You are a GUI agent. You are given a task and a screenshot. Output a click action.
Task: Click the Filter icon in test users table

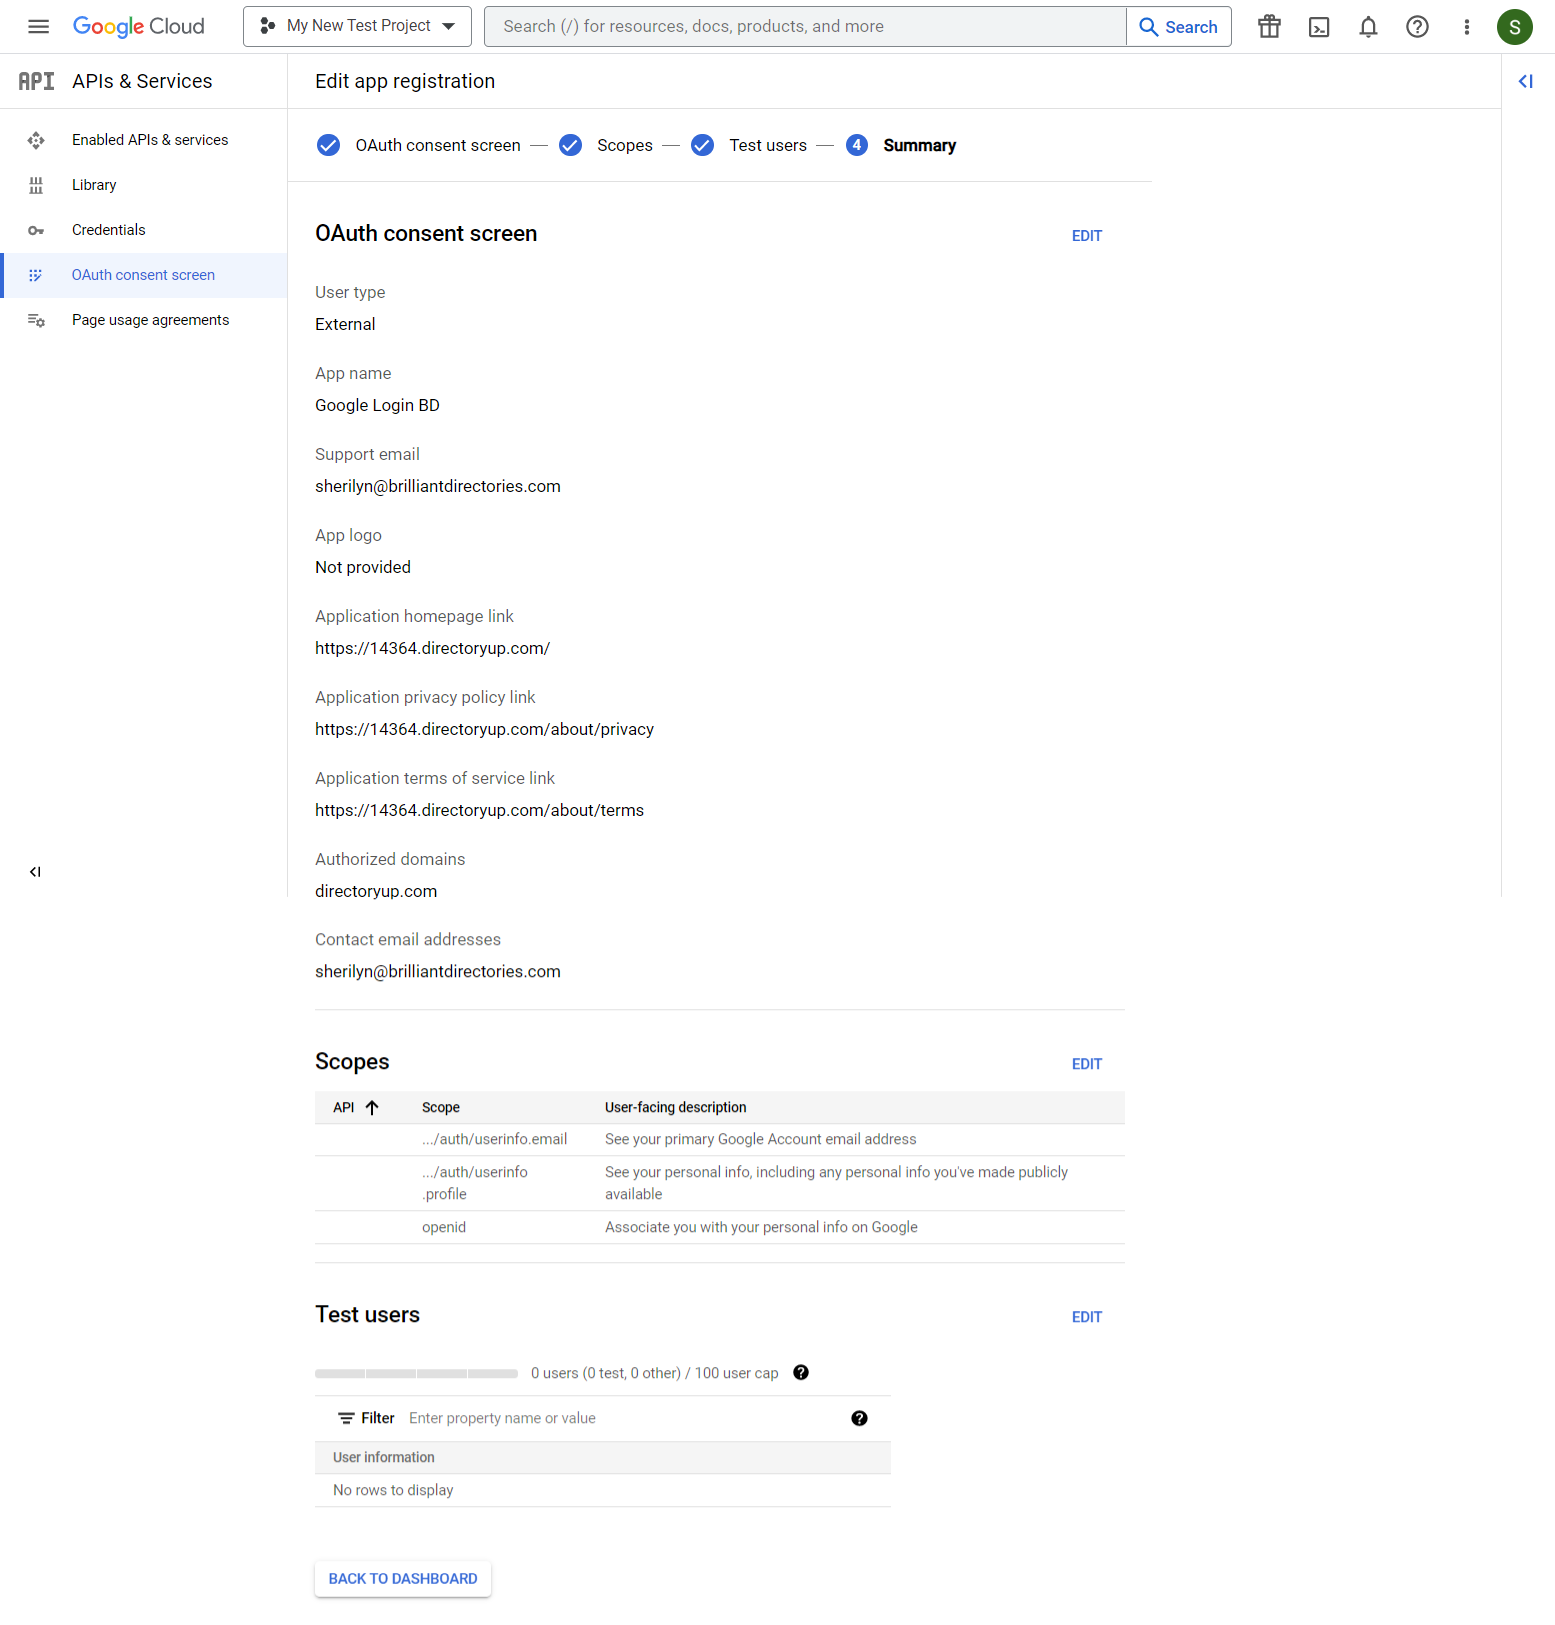pos(346,1418)
